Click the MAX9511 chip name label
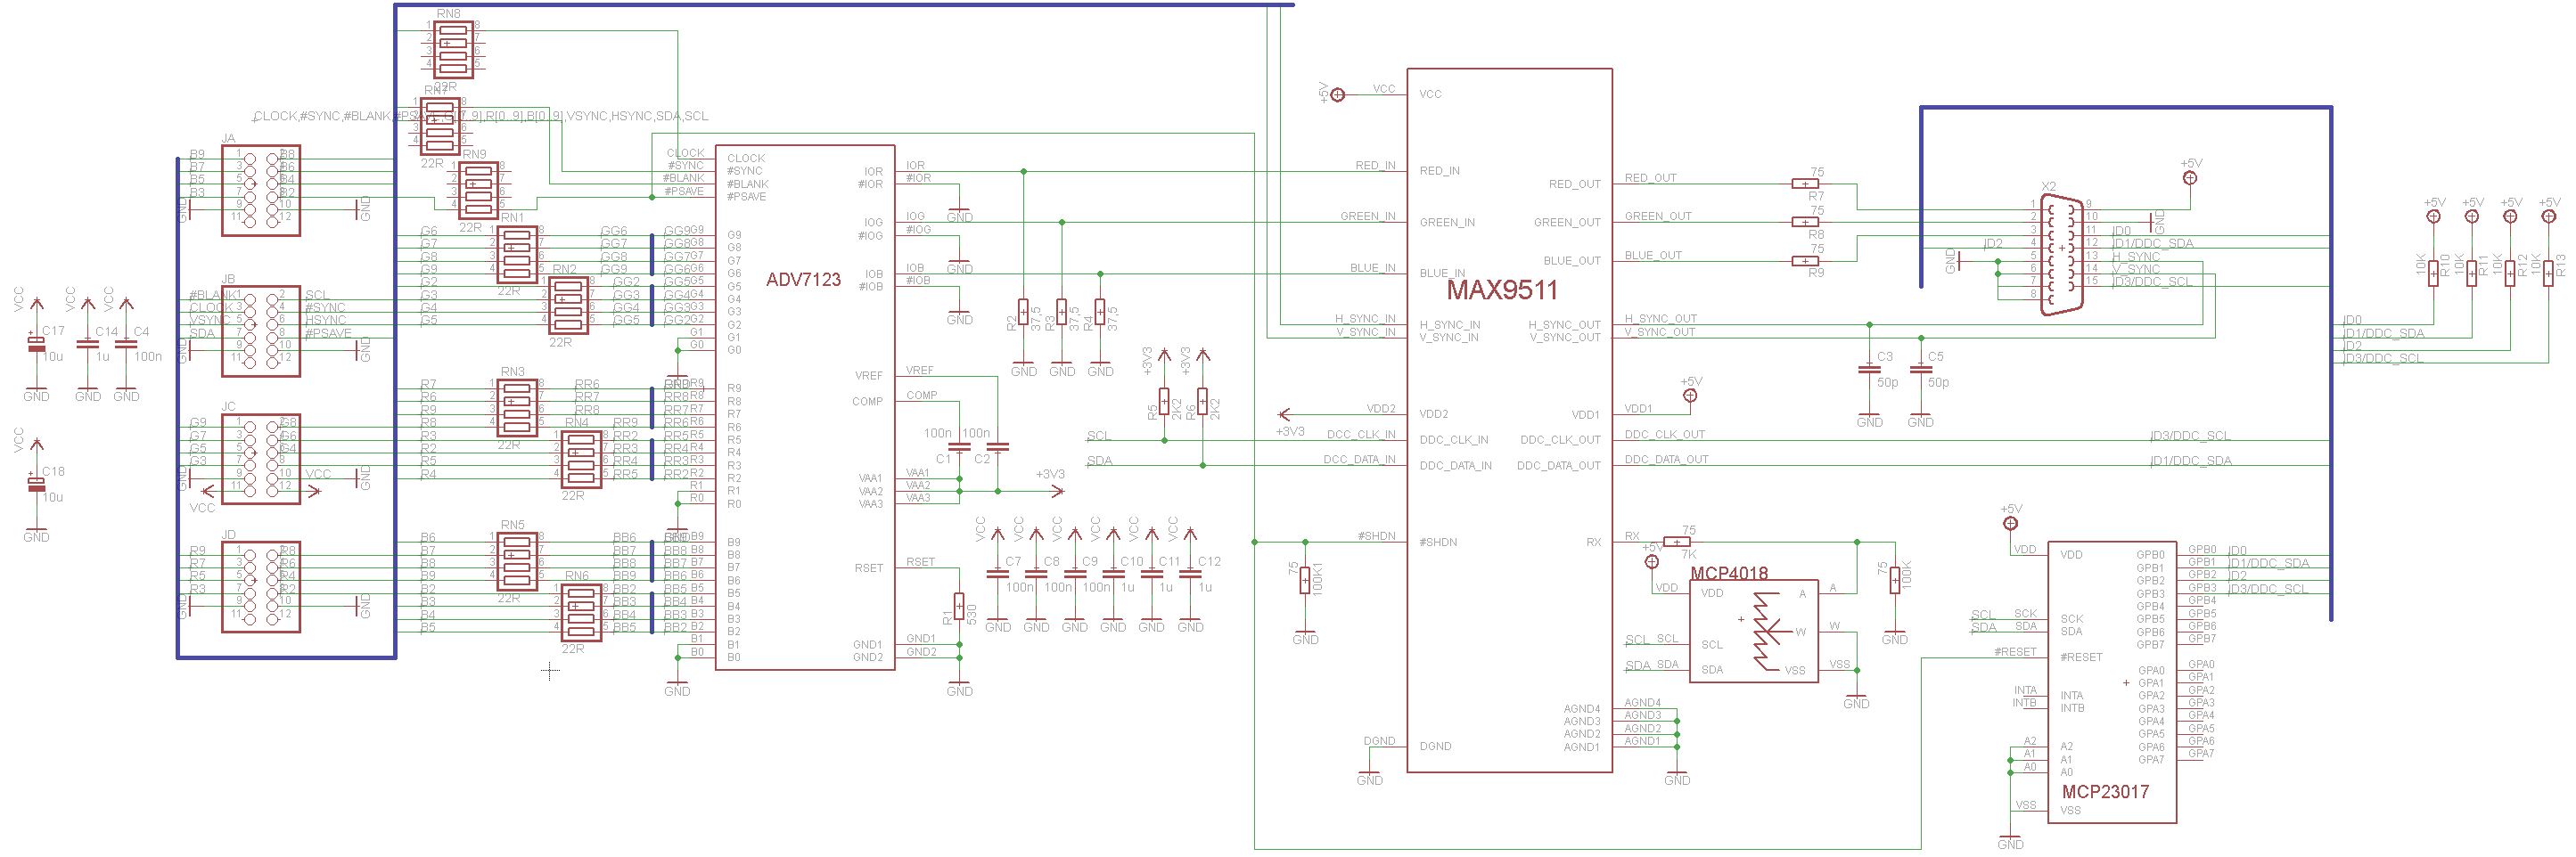The image size is (2576, 857). (1502, 292)
